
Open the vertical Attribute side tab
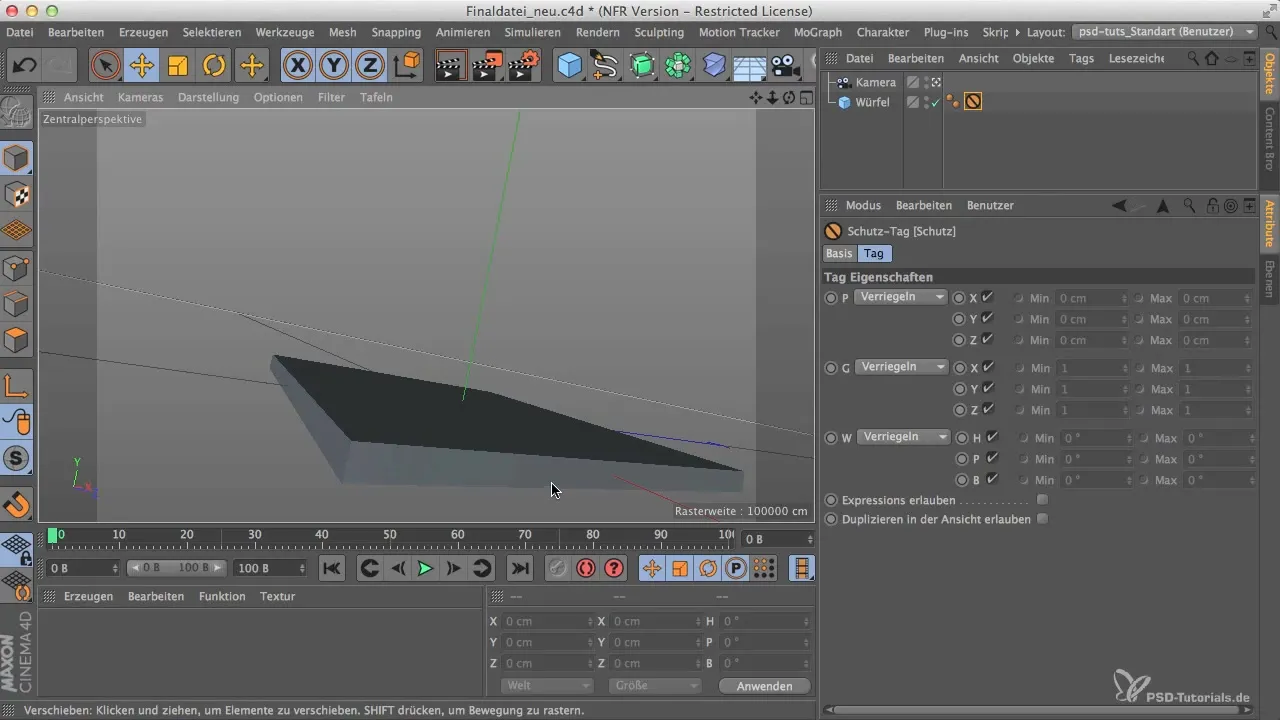pos(1270,223)
